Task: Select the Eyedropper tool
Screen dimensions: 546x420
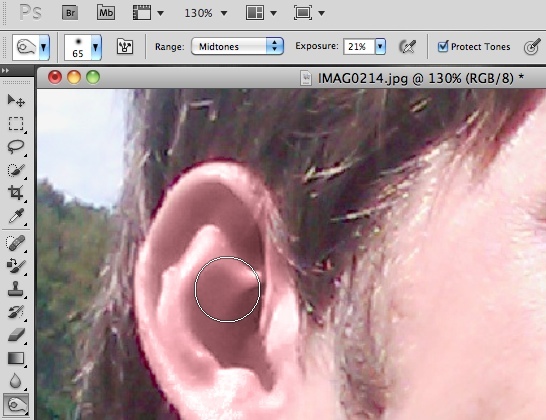Action: [16, 216]
